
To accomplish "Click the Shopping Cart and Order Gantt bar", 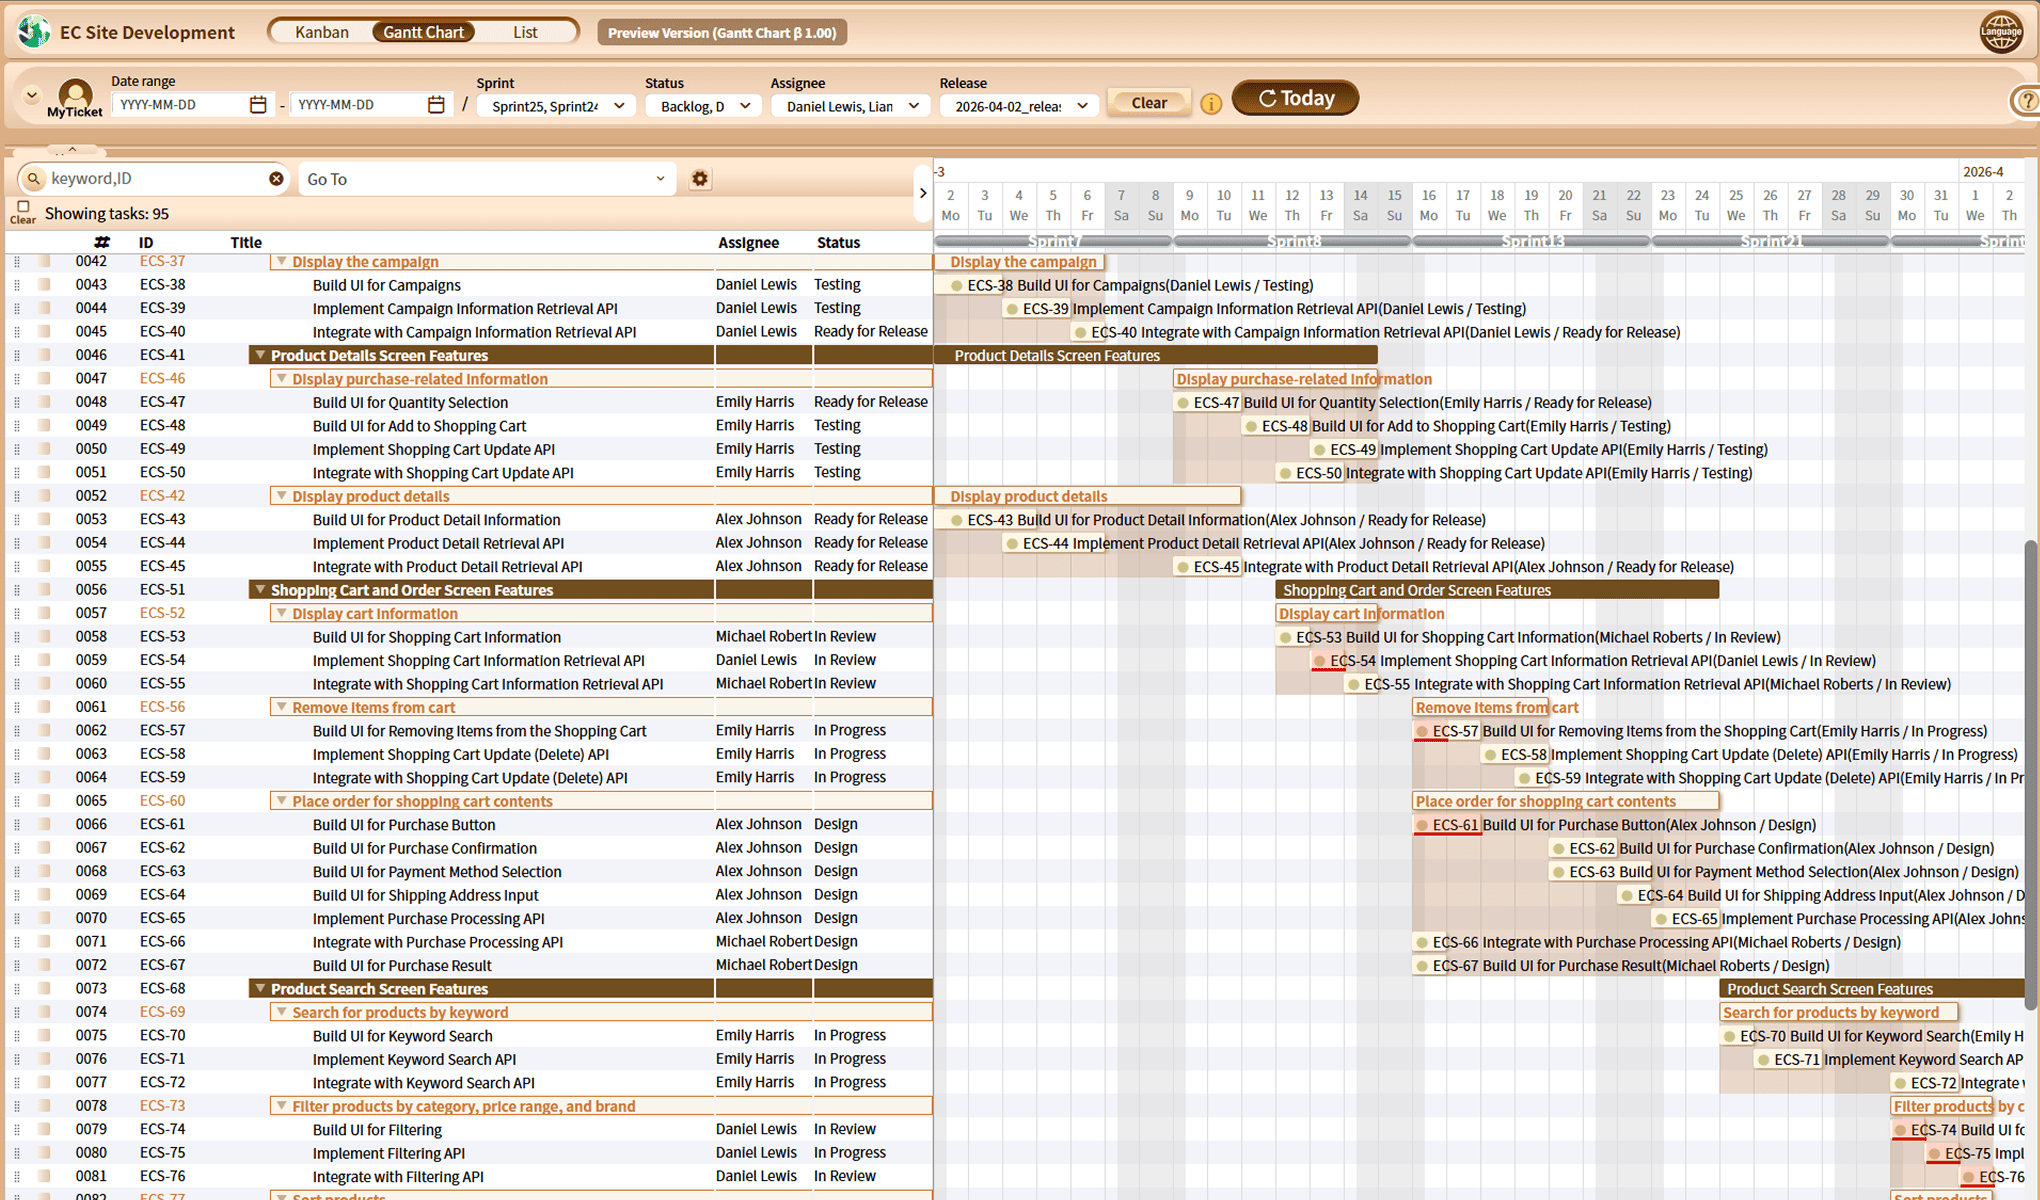I will 1497,590.
